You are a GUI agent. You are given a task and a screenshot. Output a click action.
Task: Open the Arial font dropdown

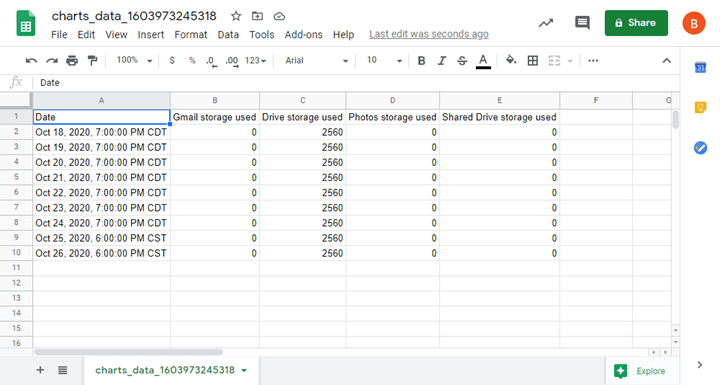pyautogui.click(x=316, y=61)
